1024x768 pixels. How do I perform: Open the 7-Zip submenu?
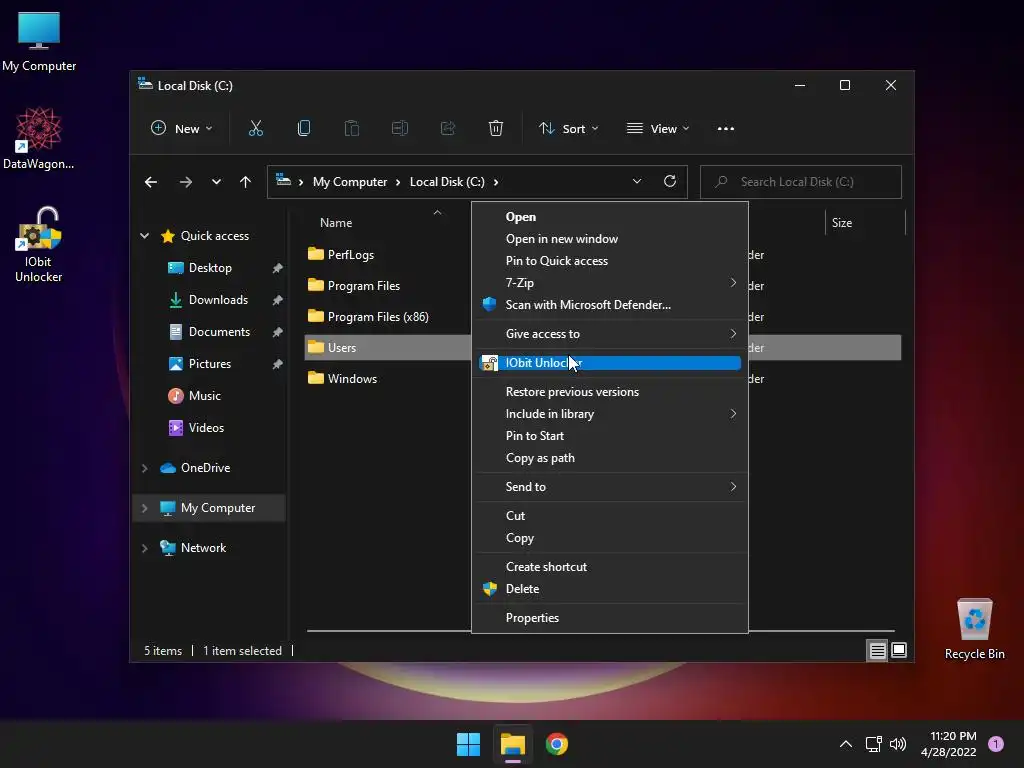pyautogui.click(x=610, y=283)
